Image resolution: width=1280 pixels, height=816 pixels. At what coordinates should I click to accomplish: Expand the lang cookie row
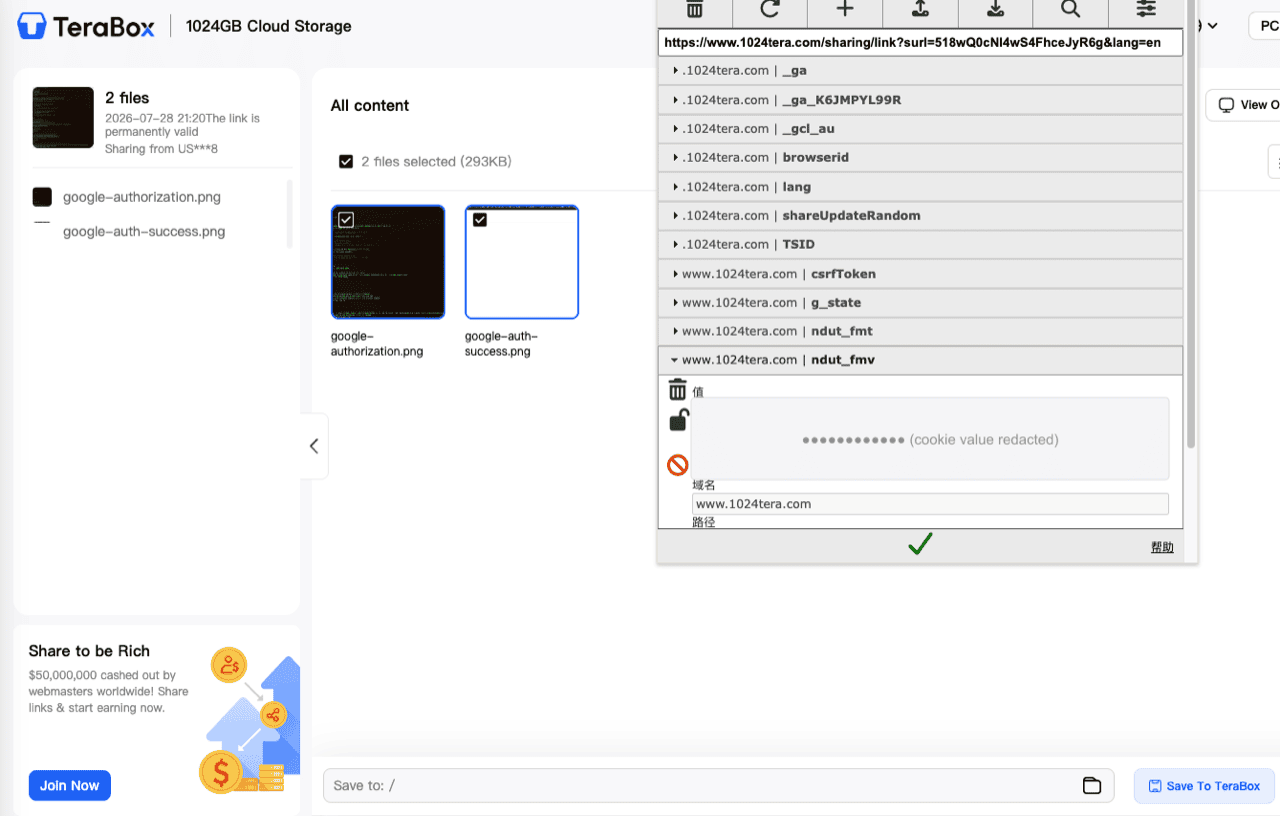tap(921, 186)
